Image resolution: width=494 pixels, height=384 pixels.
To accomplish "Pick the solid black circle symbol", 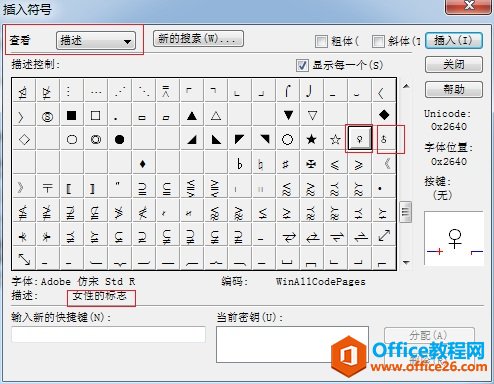I will [x=119, y=139].
